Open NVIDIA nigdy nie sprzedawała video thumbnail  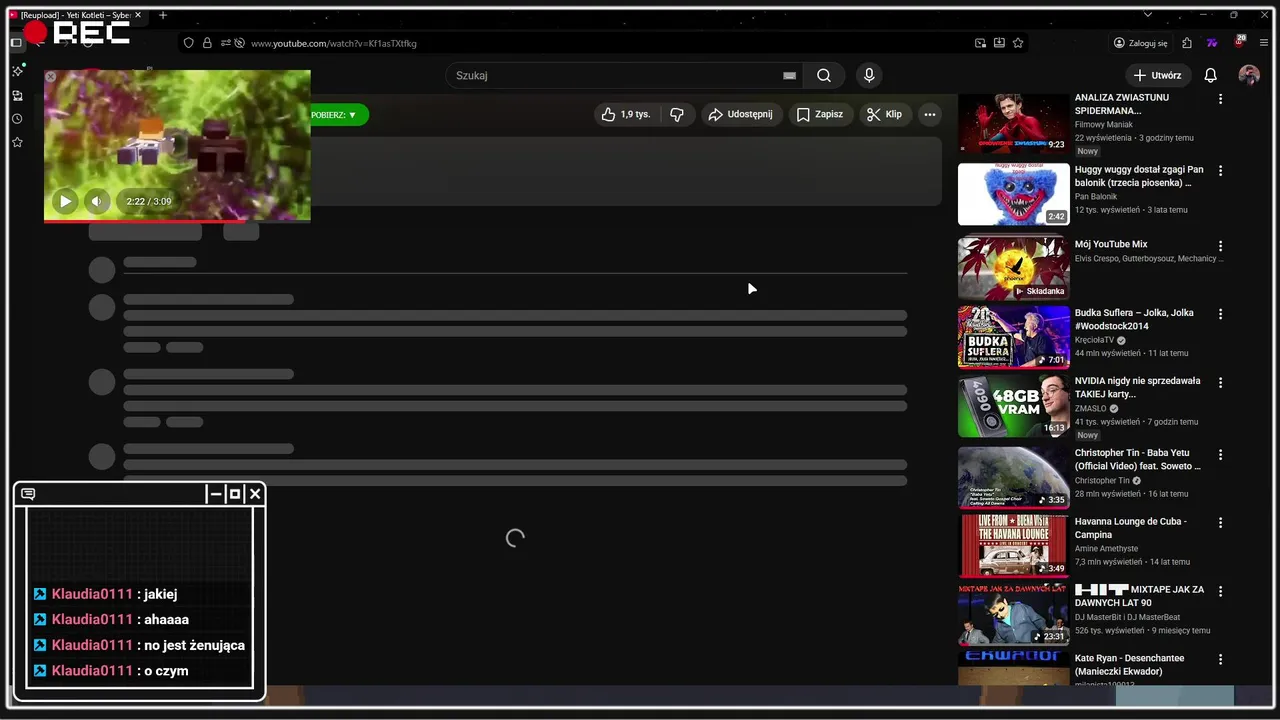click(1013, 406)
